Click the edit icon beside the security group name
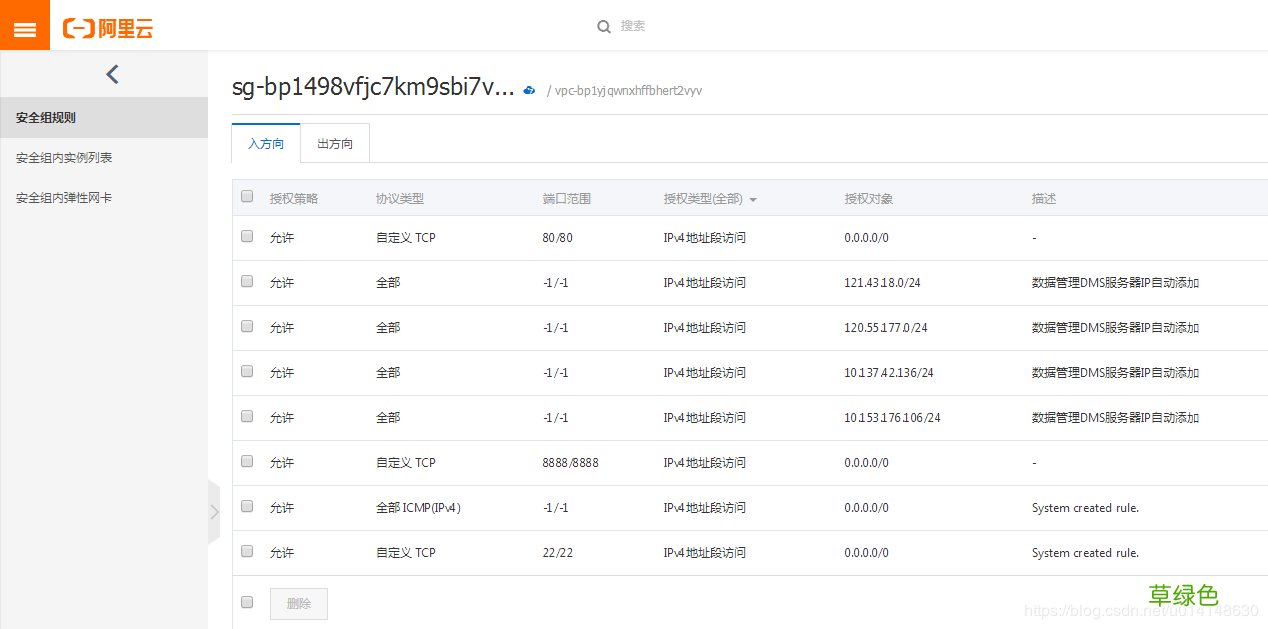Viewport: 1268px width, 629px height. point(529,89)
